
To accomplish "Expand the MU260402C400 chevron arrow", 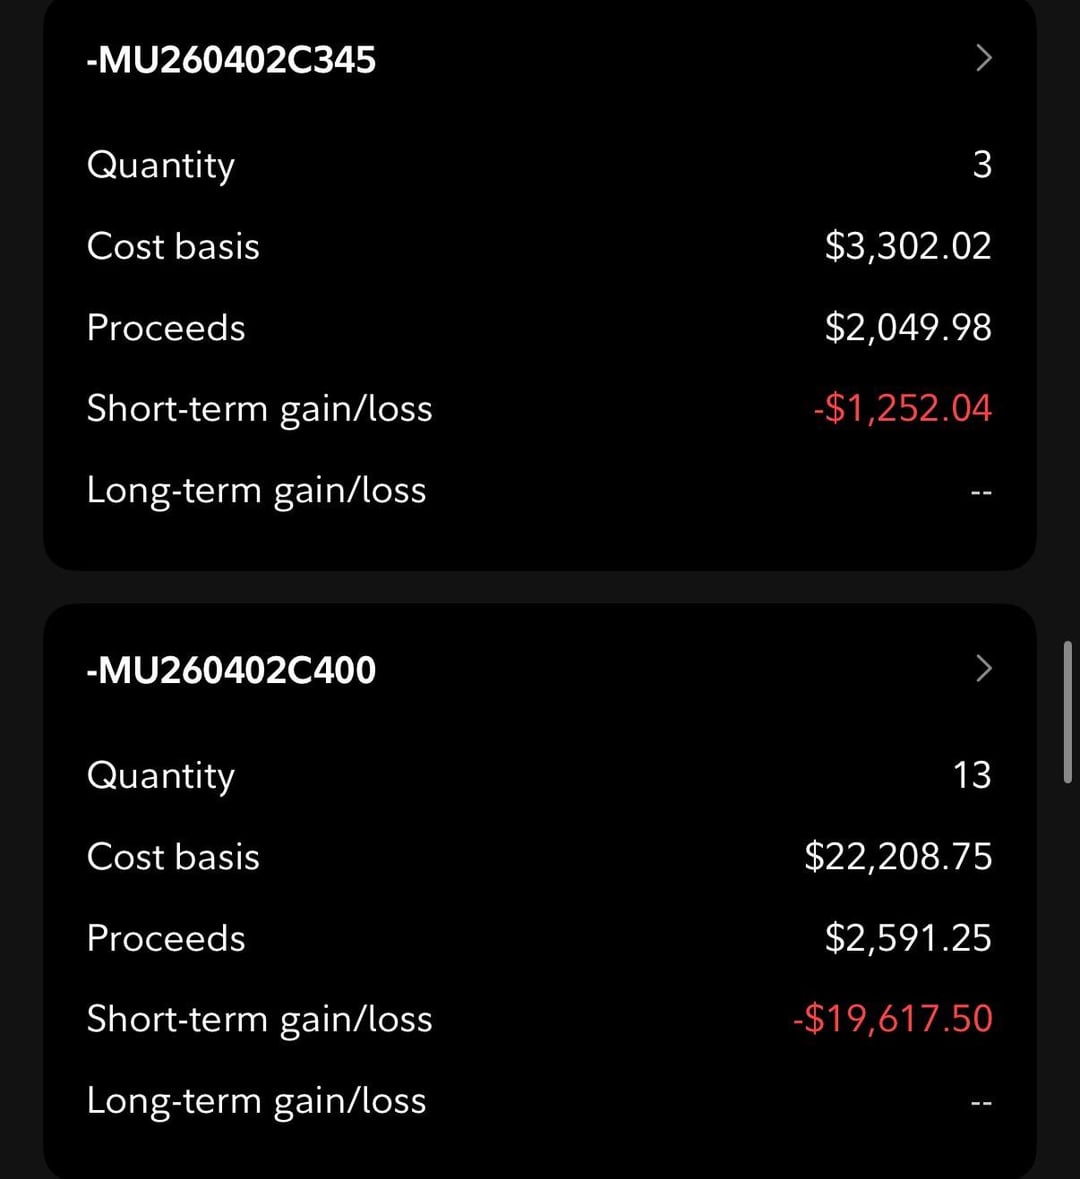I will pos(983,669).
